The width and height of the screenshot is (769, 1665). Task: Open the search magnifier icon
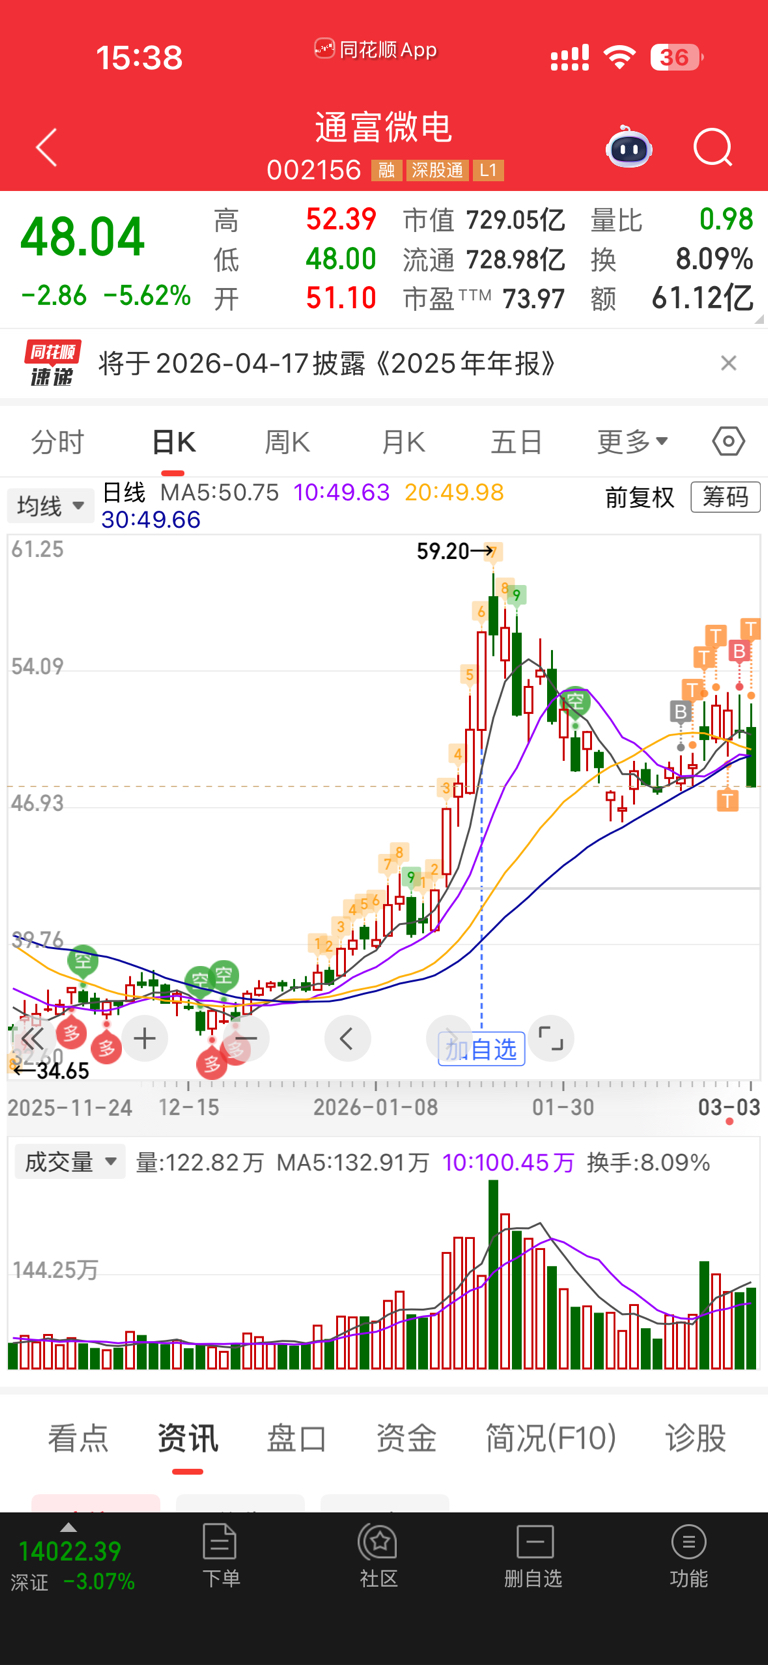coord(713,148)
